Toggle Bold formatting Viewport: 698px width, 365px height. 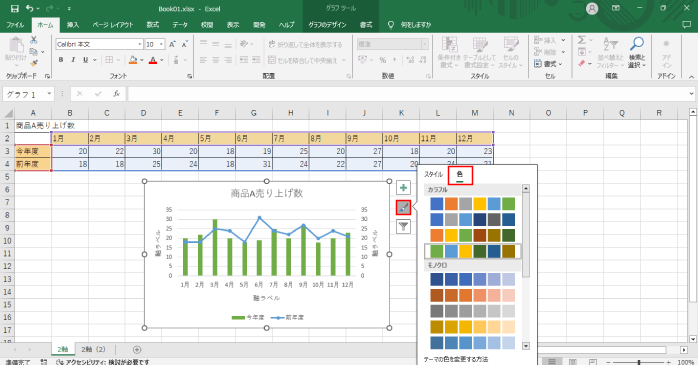pos(61,60)
